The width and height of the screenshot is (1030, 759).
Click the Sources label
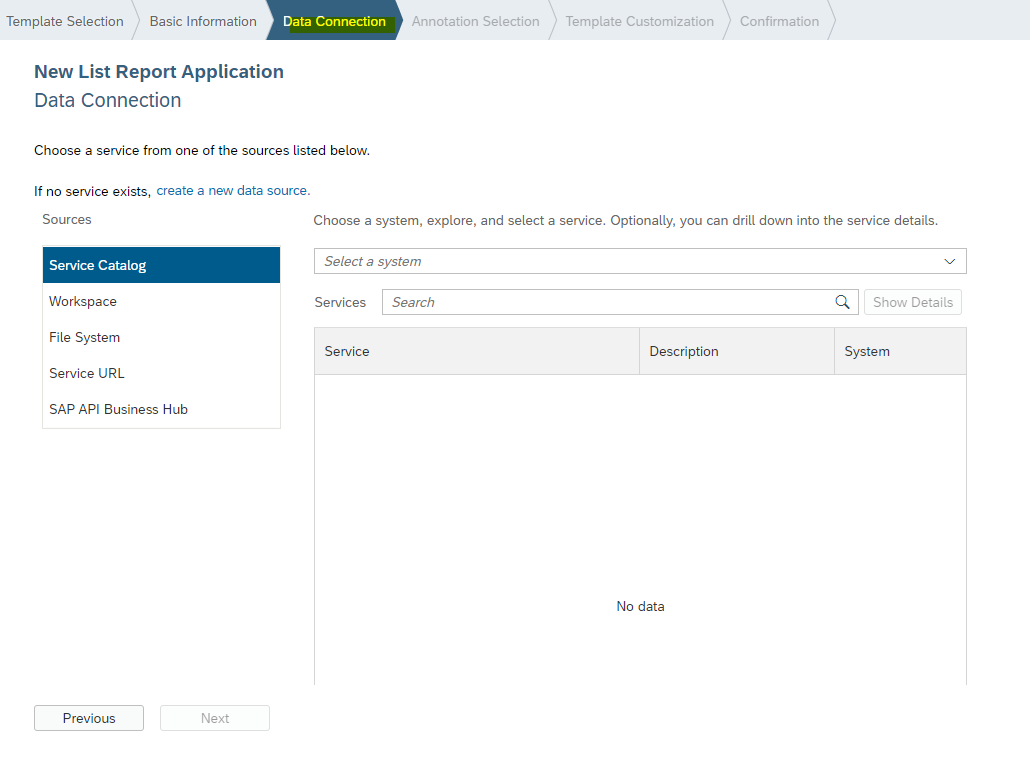click(67, 219)
